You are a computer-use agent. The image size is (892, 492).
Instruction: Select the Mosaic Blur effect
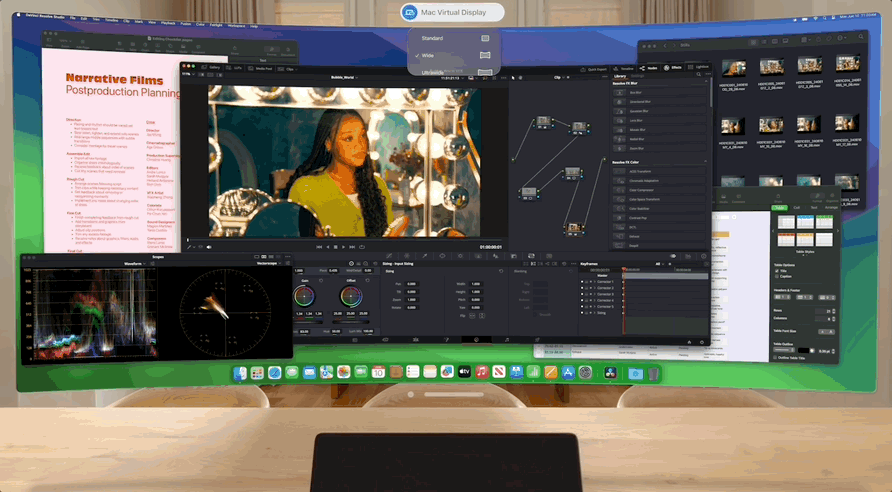coord(659,130)
